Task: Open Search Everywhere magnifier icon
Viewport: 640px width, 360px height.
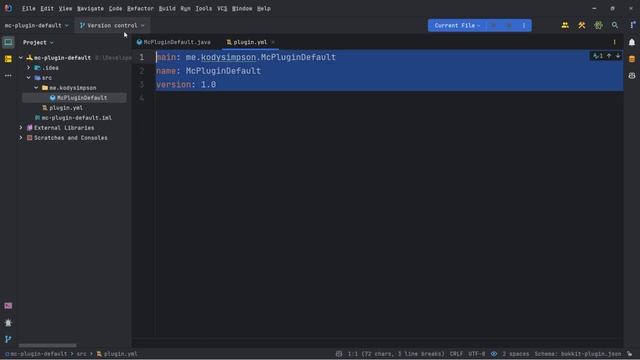Action: [615, 25]
